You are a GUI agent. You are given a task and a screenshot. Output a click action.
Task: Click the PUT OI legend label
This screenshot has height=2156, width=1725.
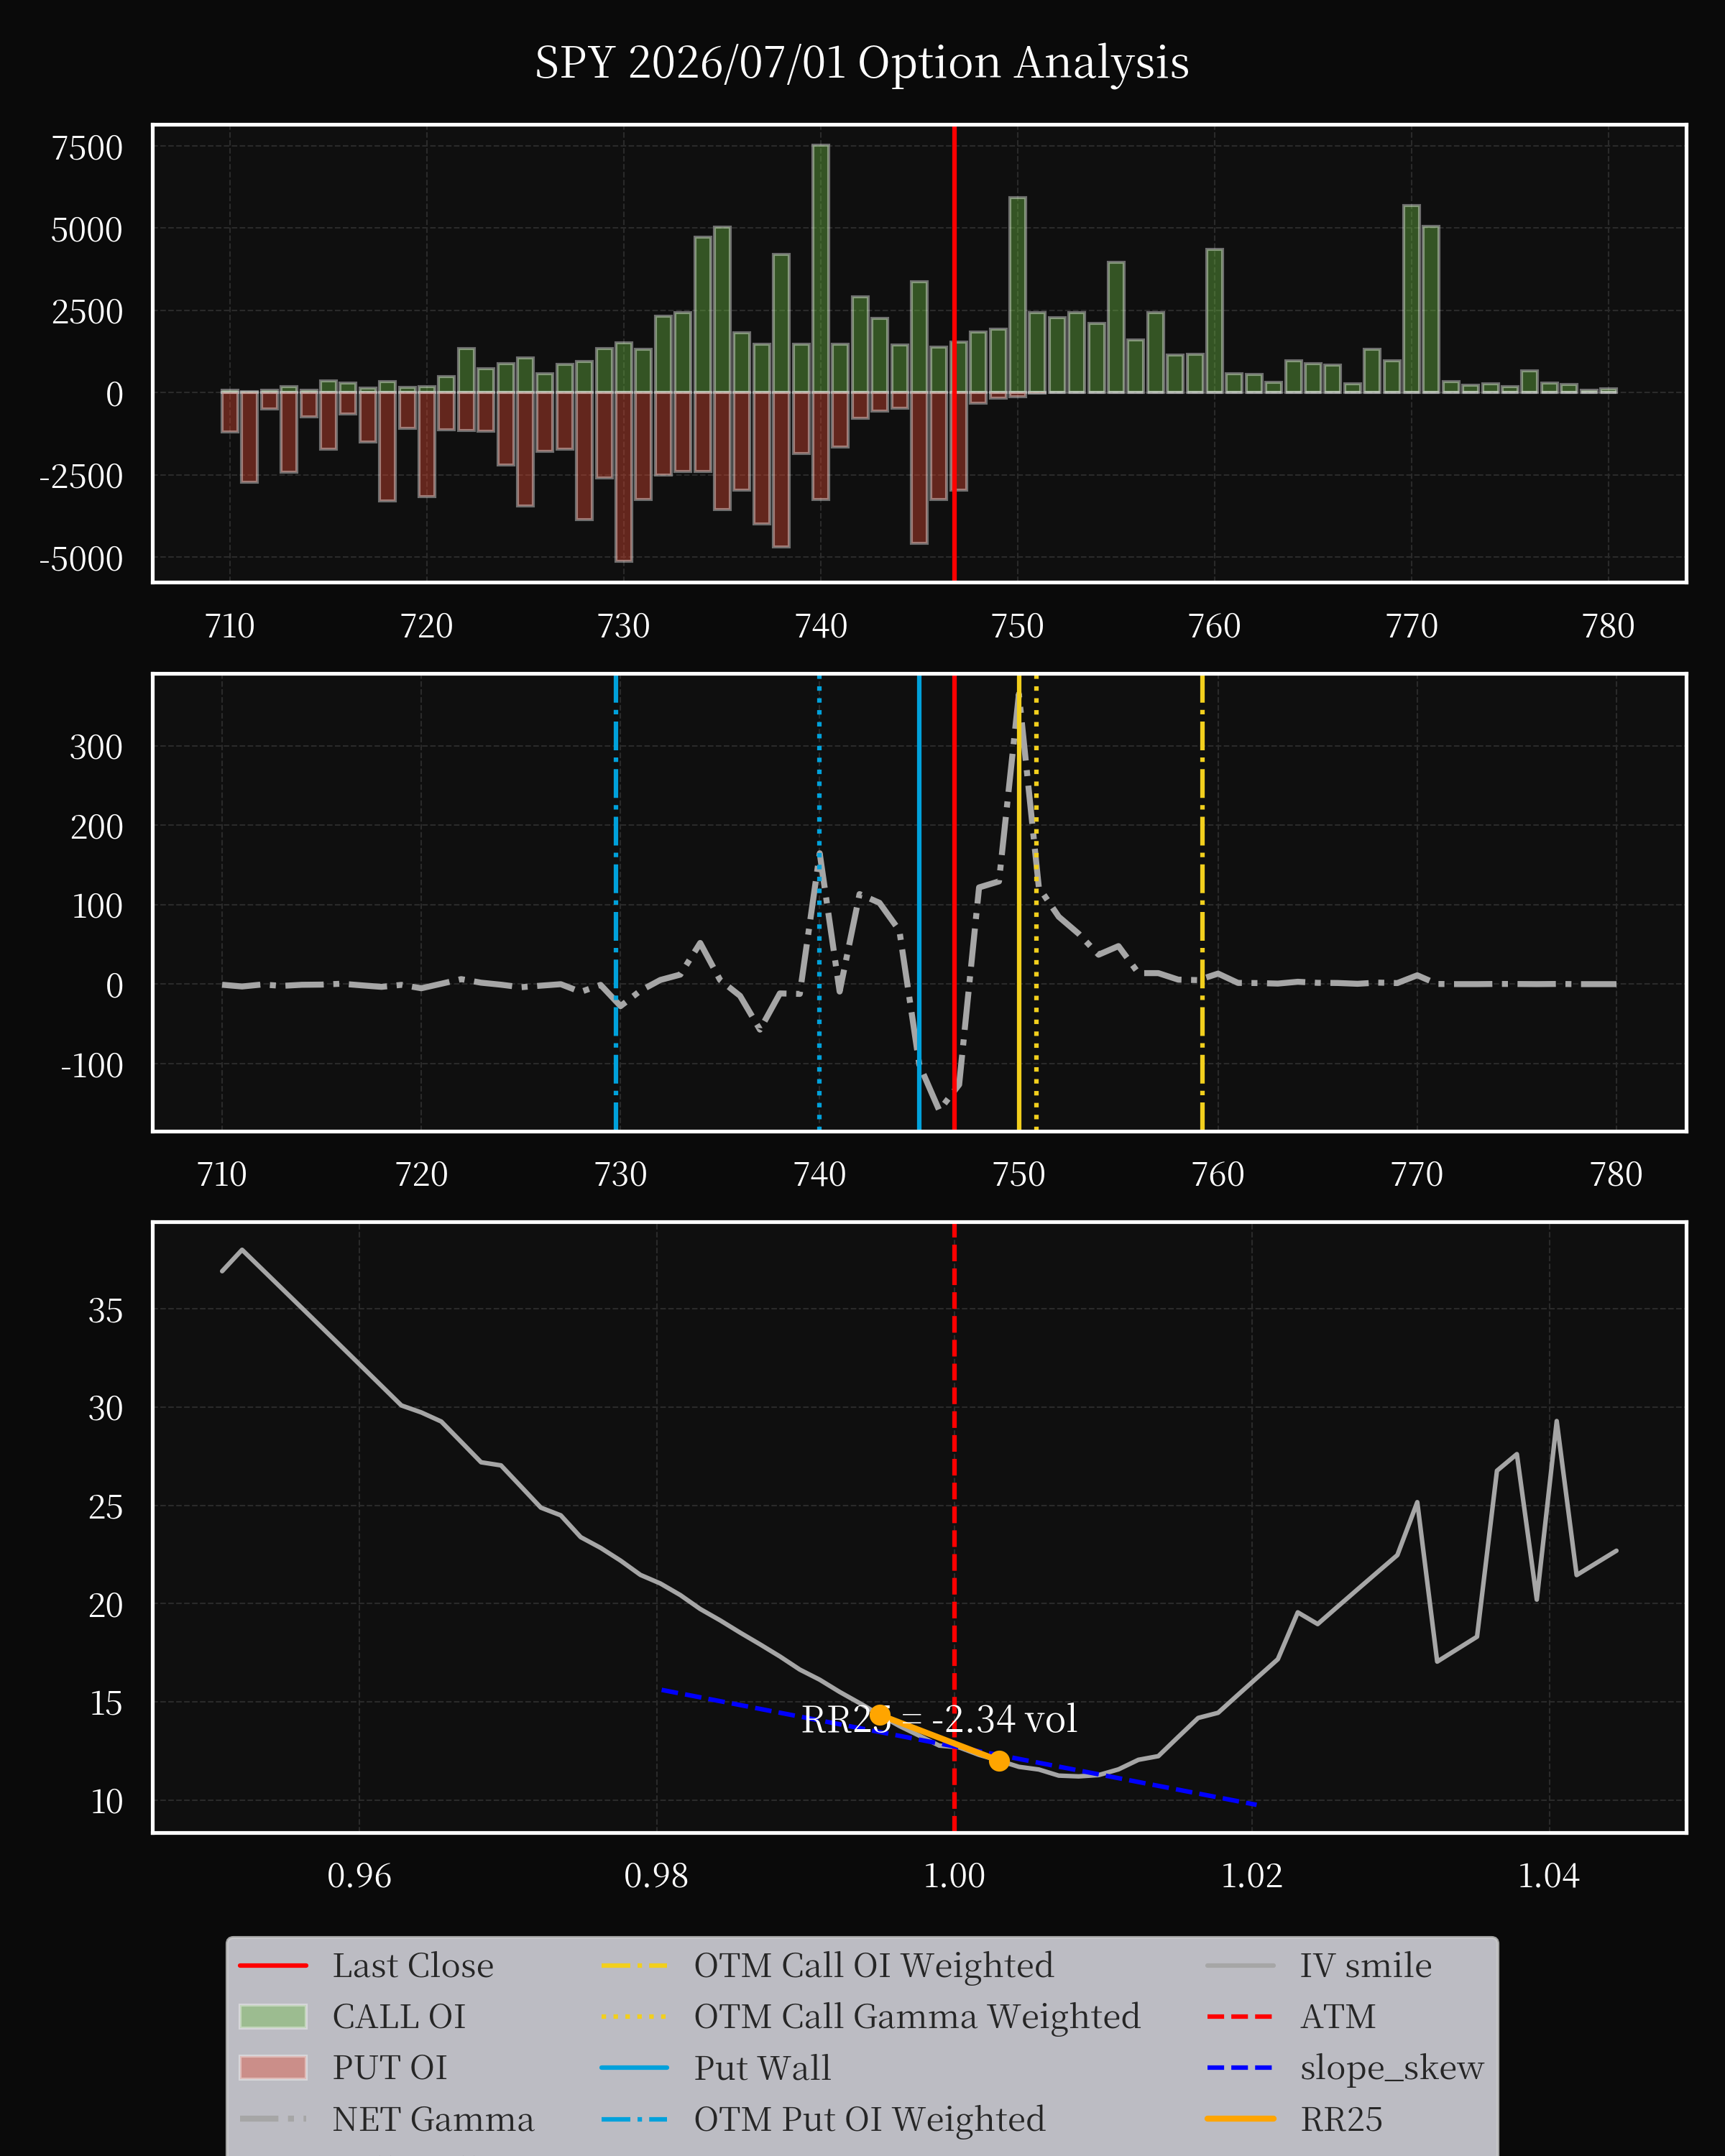[x=390, y=2068]
